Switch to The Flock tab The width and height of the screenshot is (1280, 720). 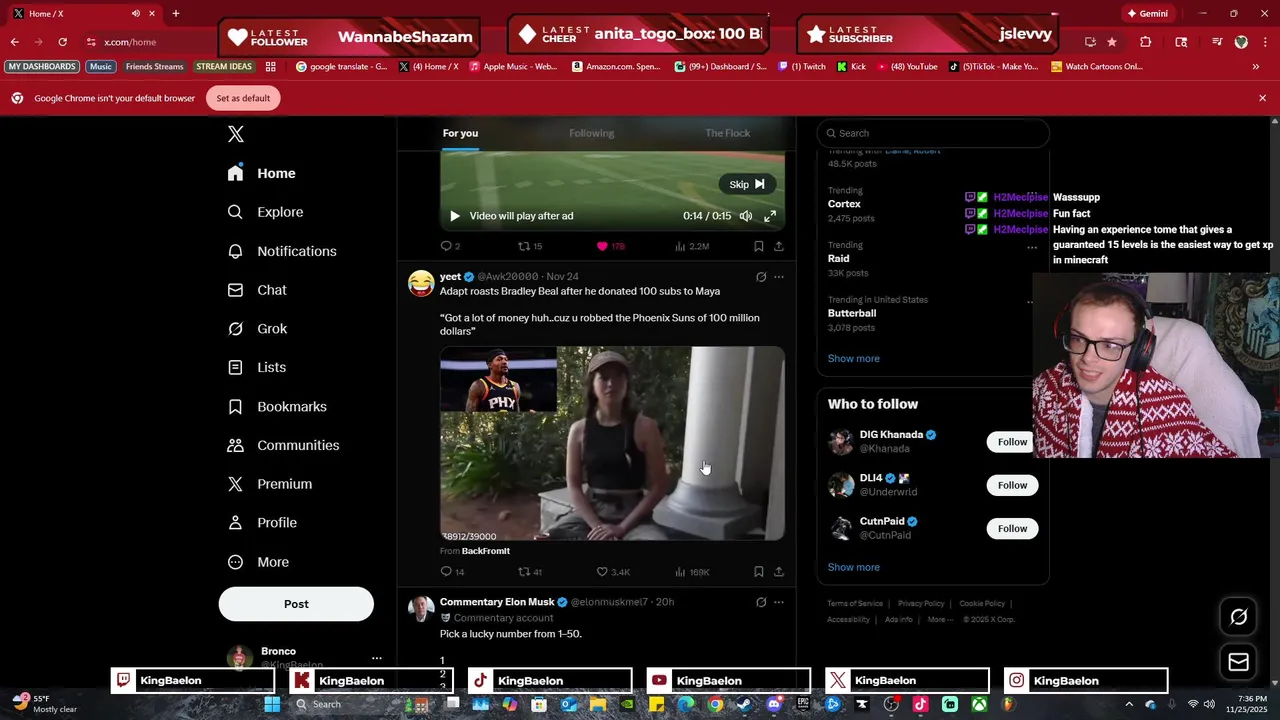pyautogui.click(x=727, y=133)
